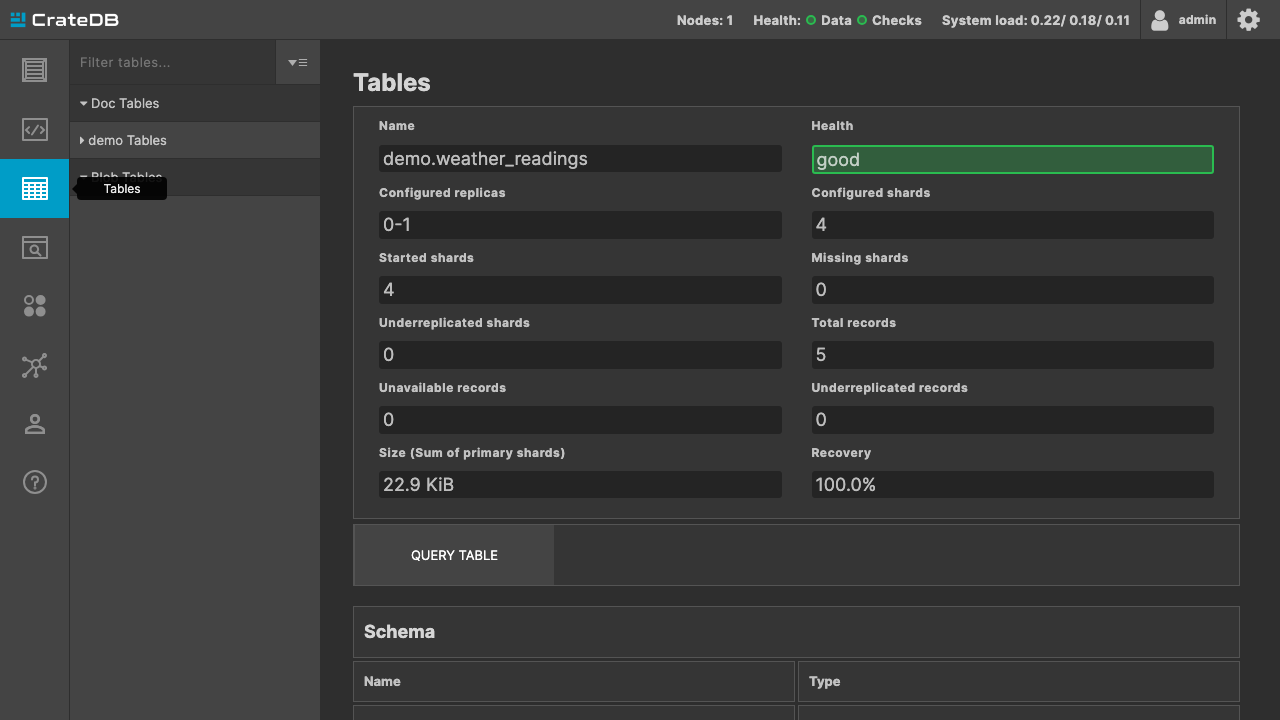The width and height of the screenshot is (1280, 720).
Task: Click the 22.9 KiB size value
Action: pyautogui.click(x=580, y=484)
